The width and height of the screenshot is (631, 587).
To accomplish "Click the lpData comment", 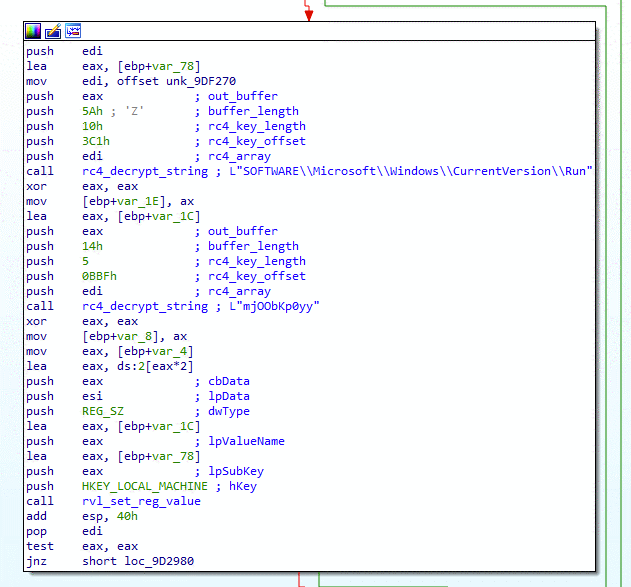I will coord(229,396).
